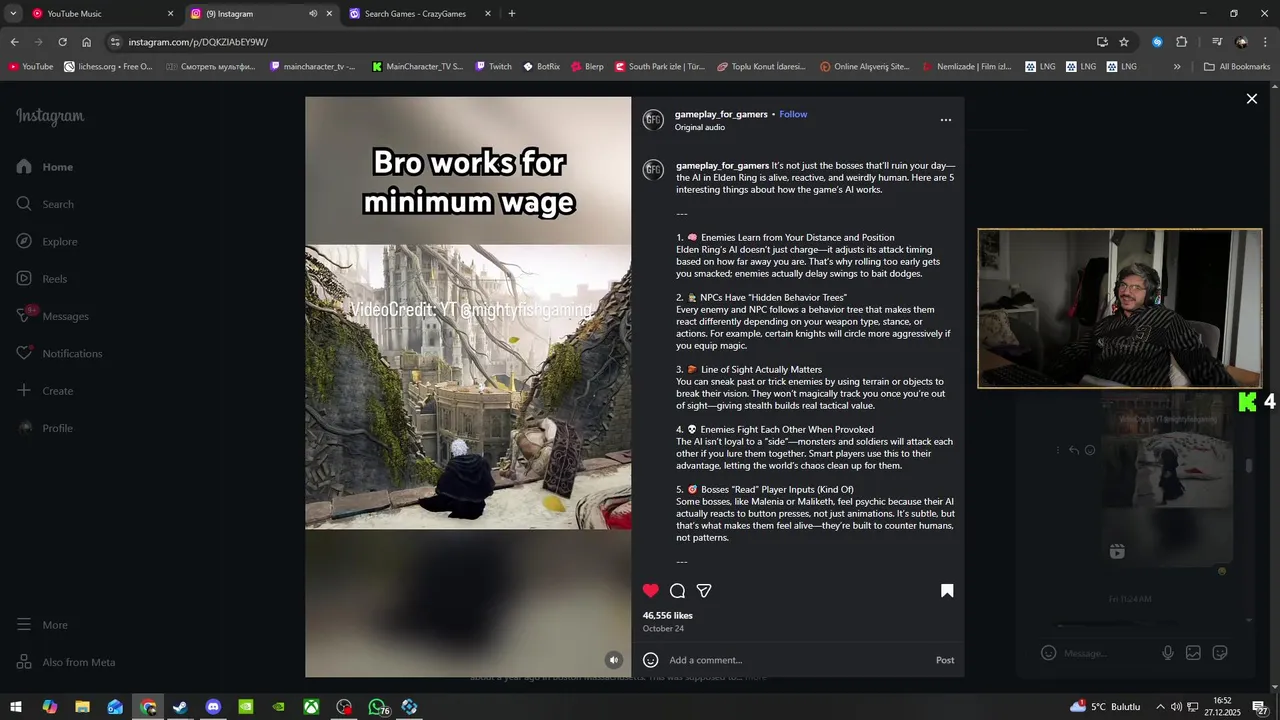Viewport: 1280px width, 720px height.
Task: Switch to the Search Games - CrazyGames tab
Action: point(420,14)
